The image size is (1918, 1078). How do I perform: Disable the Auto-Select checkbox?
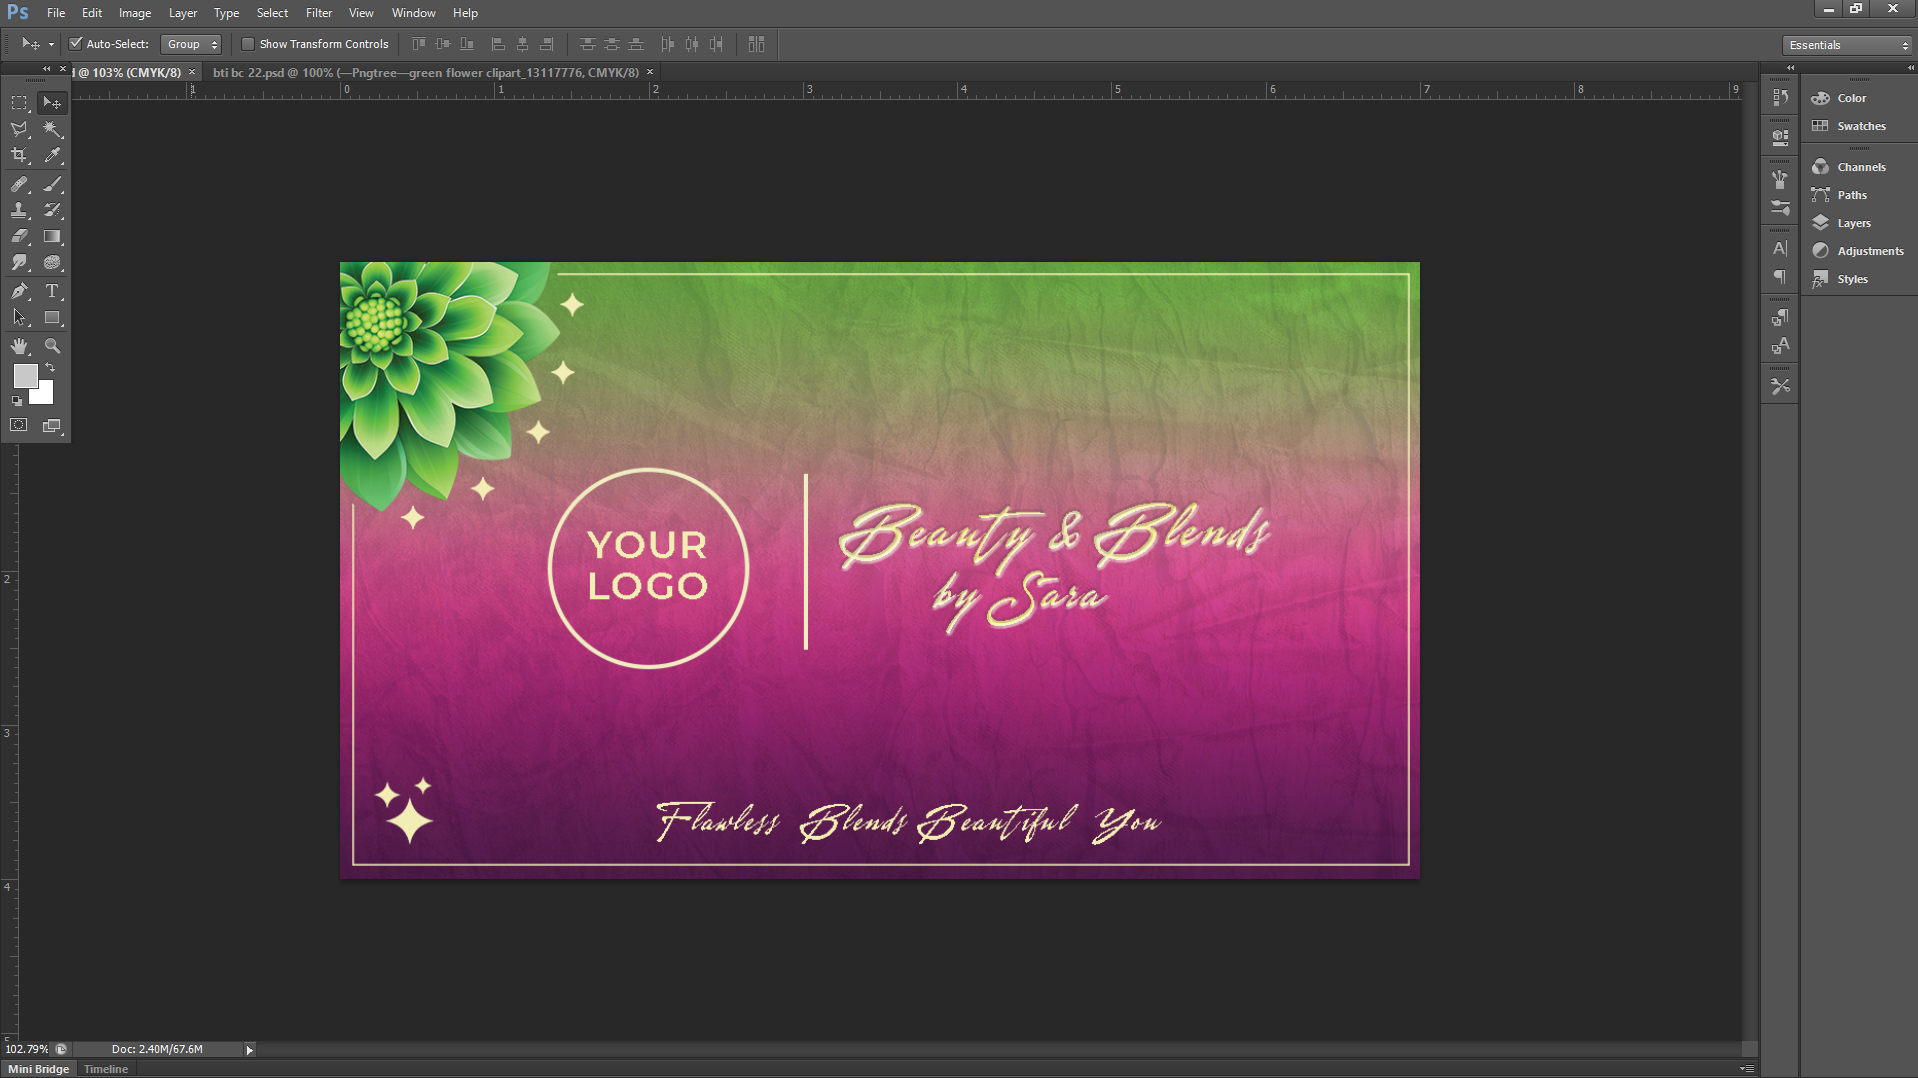(76, 44)
